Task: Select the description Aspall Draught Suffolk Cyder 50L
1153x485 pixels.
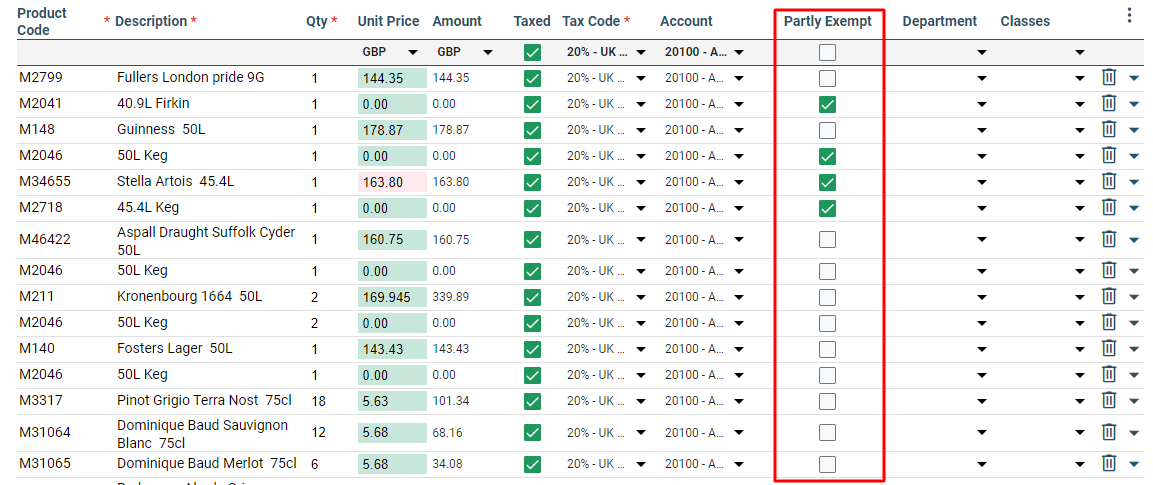Action: coord(206,240)
